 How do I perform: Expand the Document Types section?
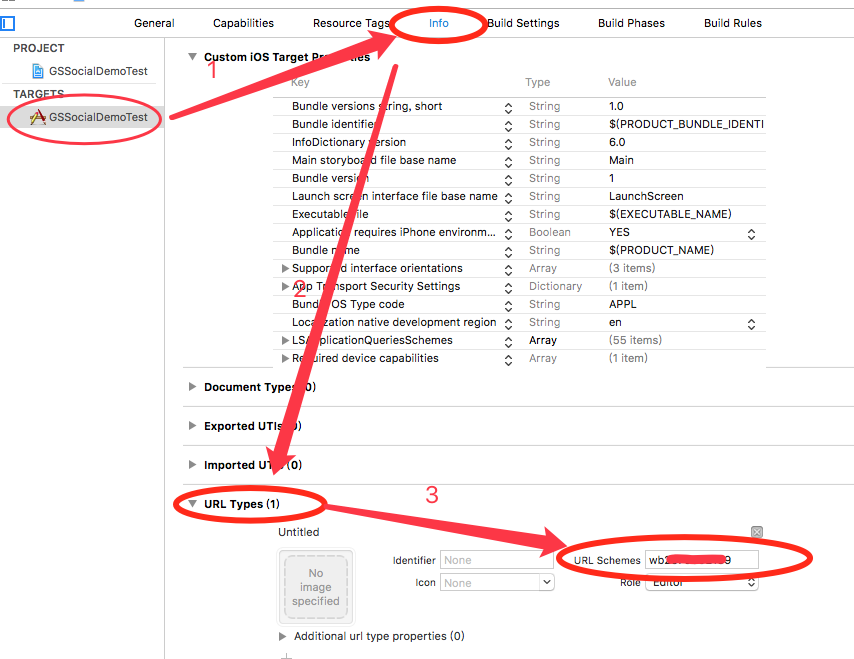coord(192,387)
